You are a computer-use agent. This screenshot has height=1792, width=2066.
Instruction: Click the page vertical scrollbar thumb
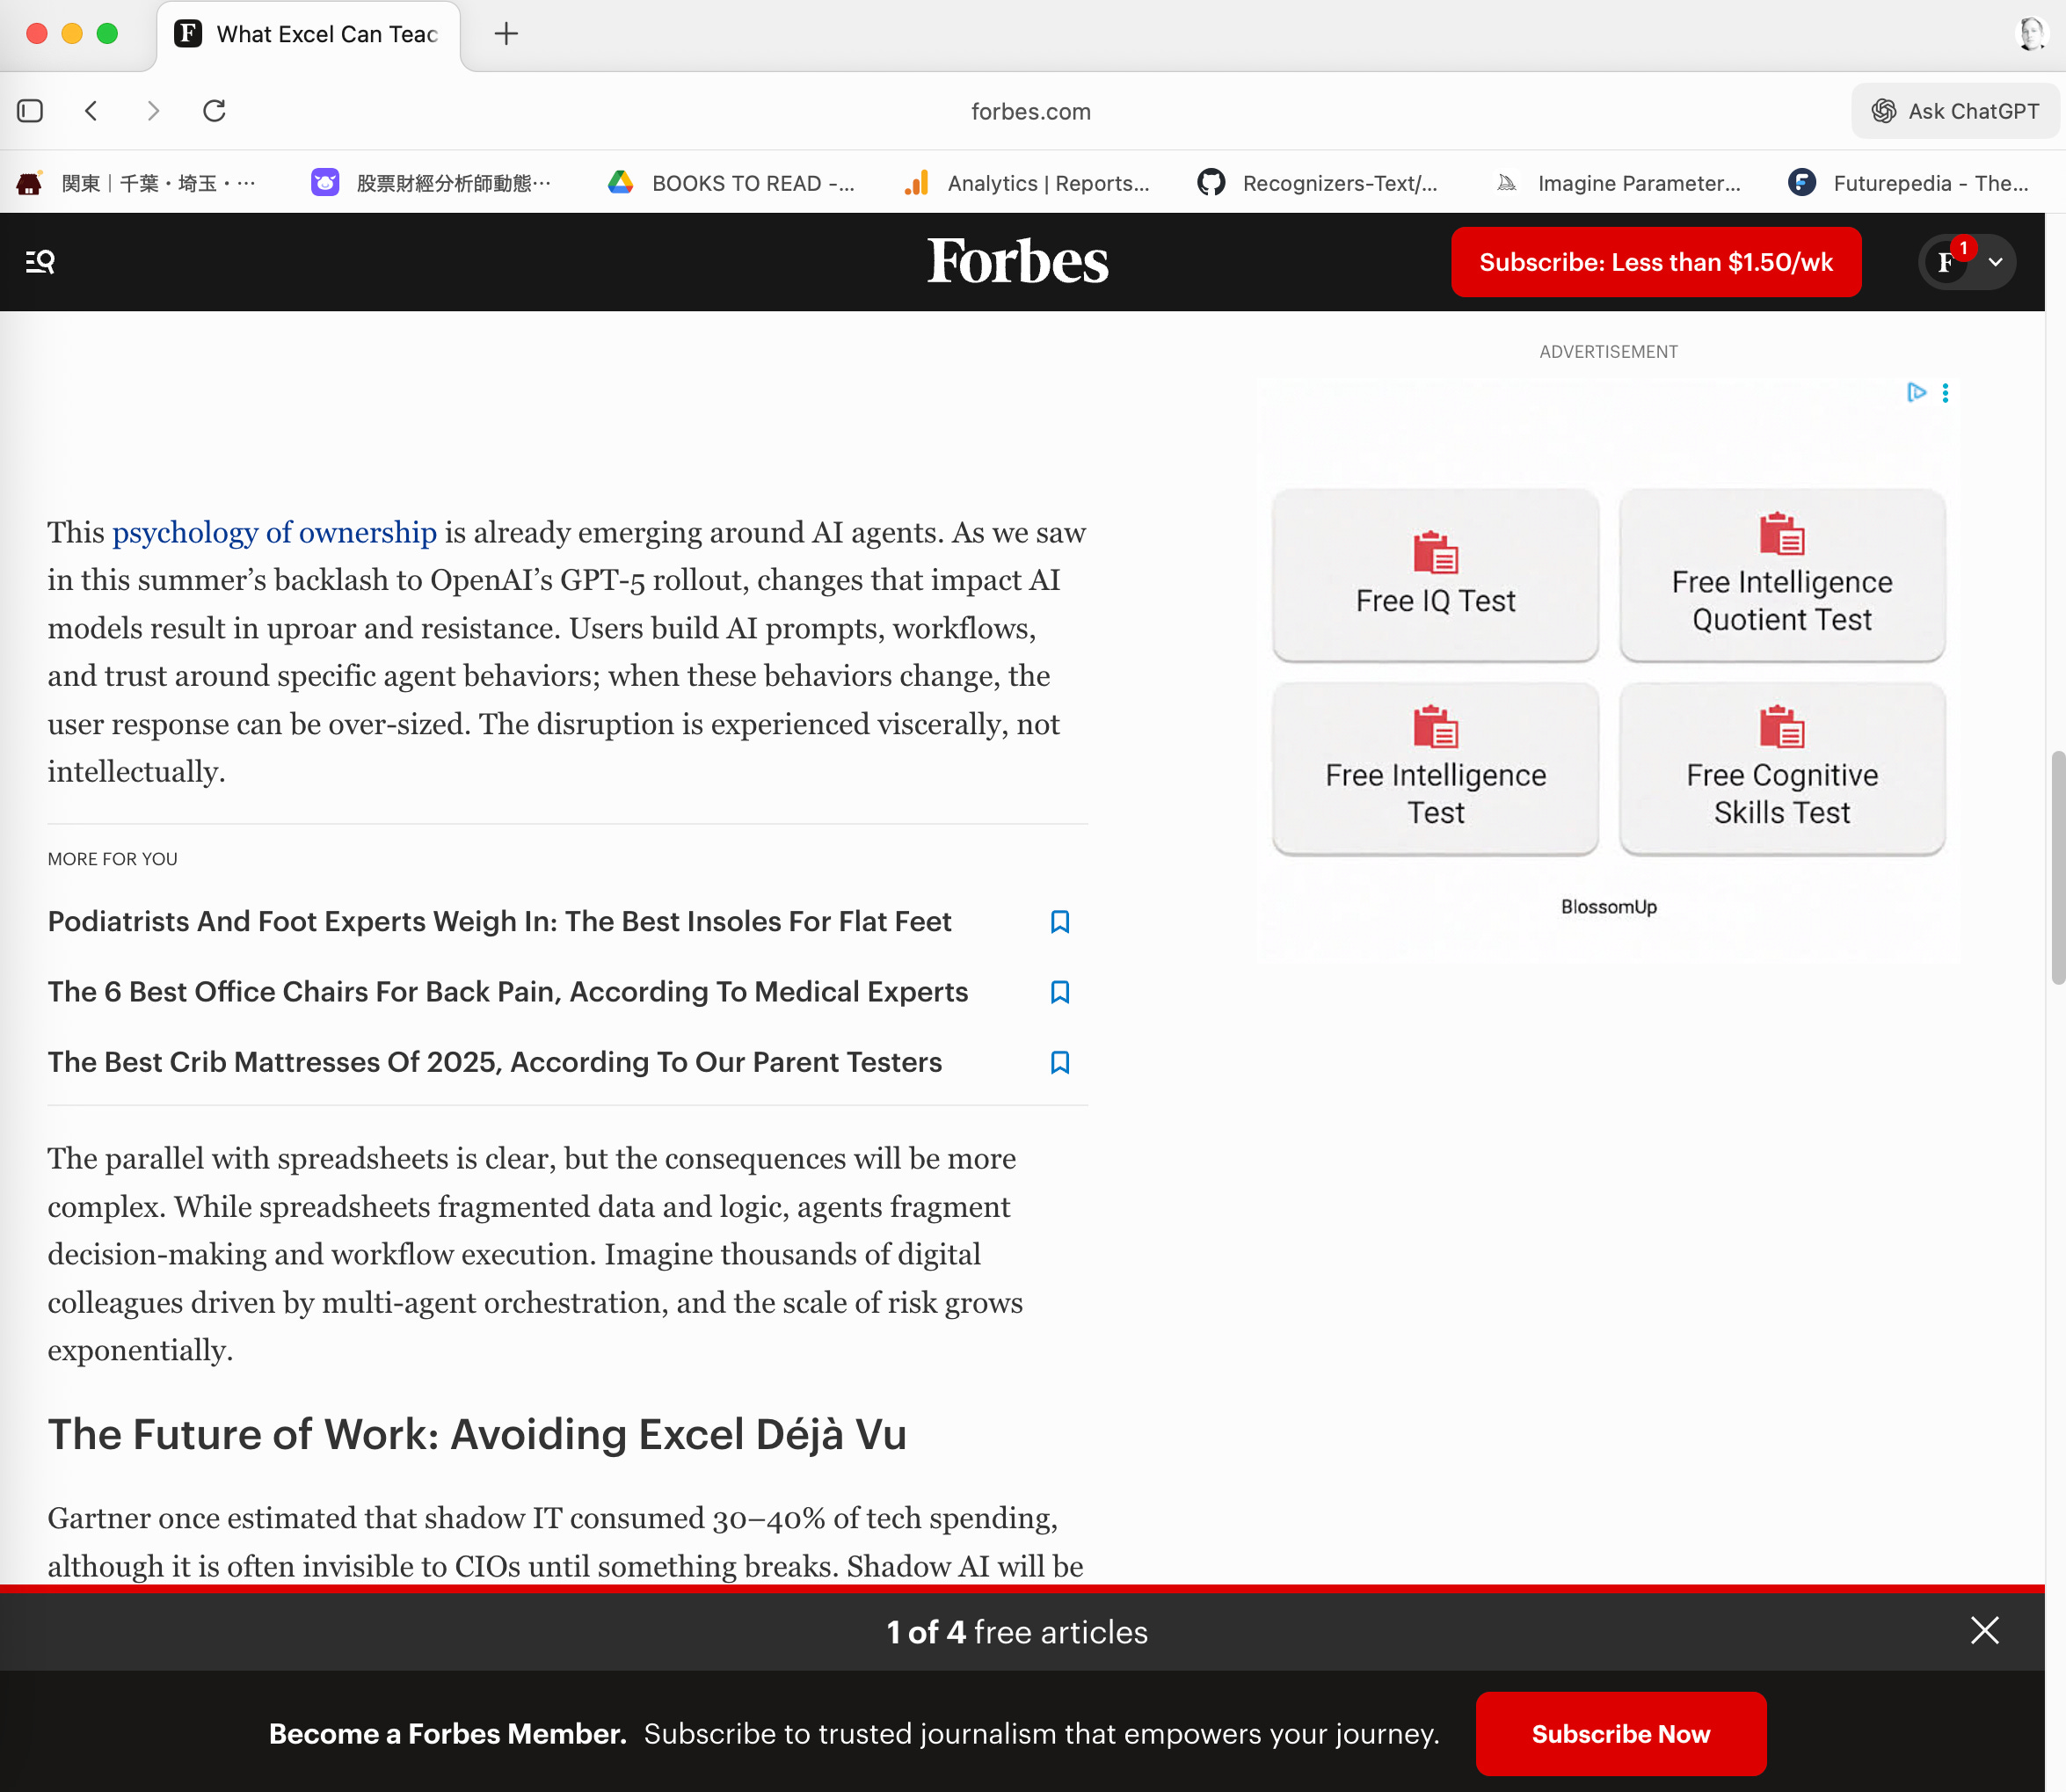pyautogui.click(x=2057, y=866)
